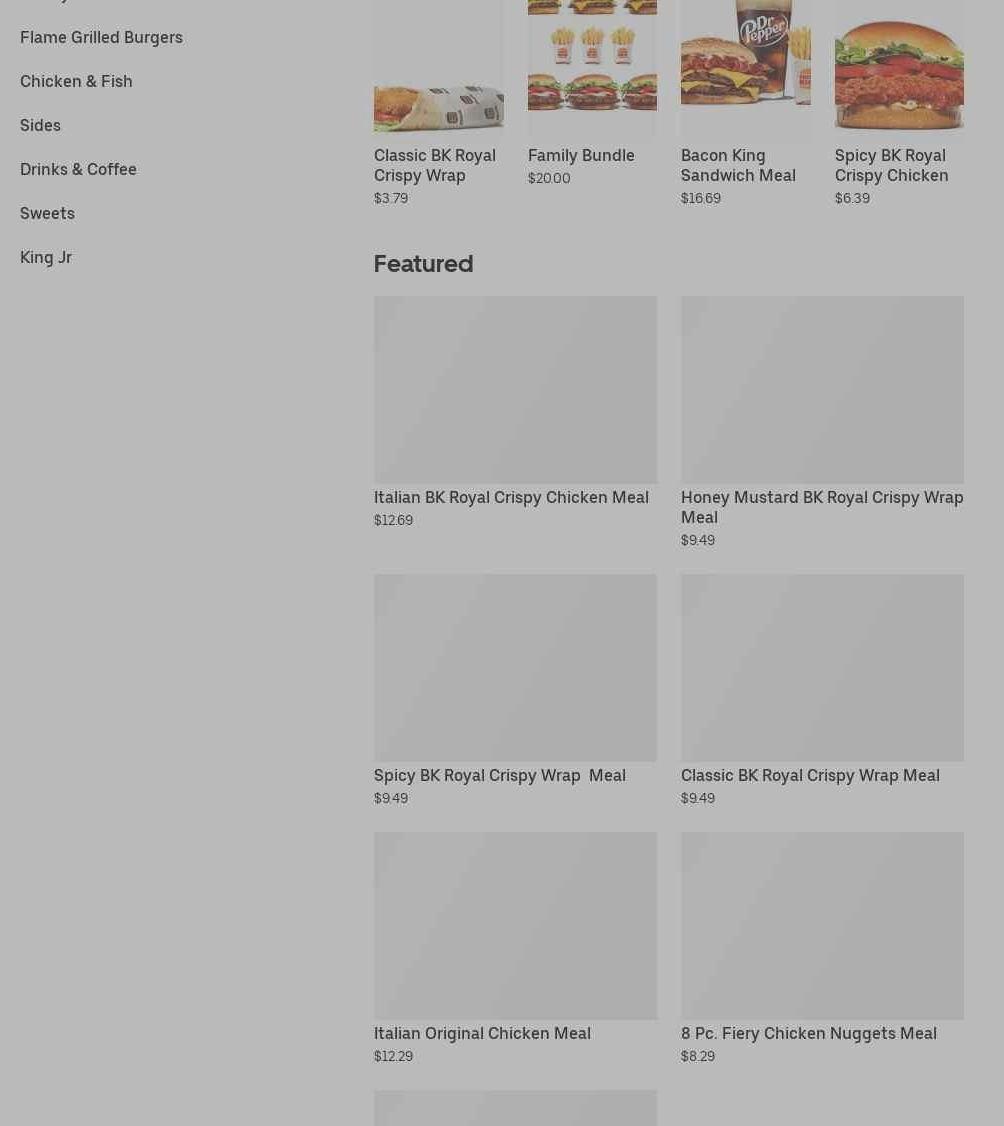1004x1126 pixels.
Task: Open the Drinks & Coffee menu section
Action: 78,169
